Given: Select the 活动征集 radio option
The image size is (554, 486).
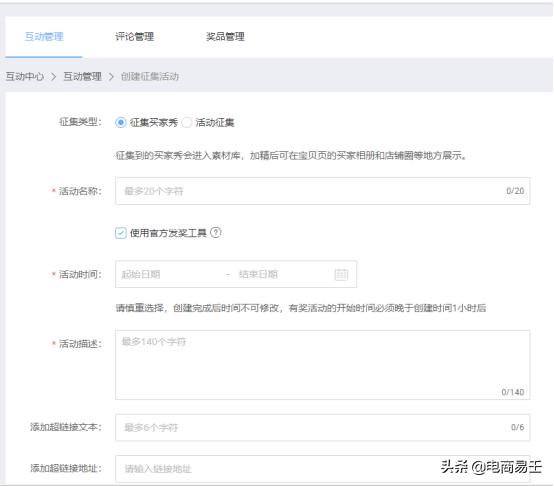Looking at the screenshot, I should point(187,123).
